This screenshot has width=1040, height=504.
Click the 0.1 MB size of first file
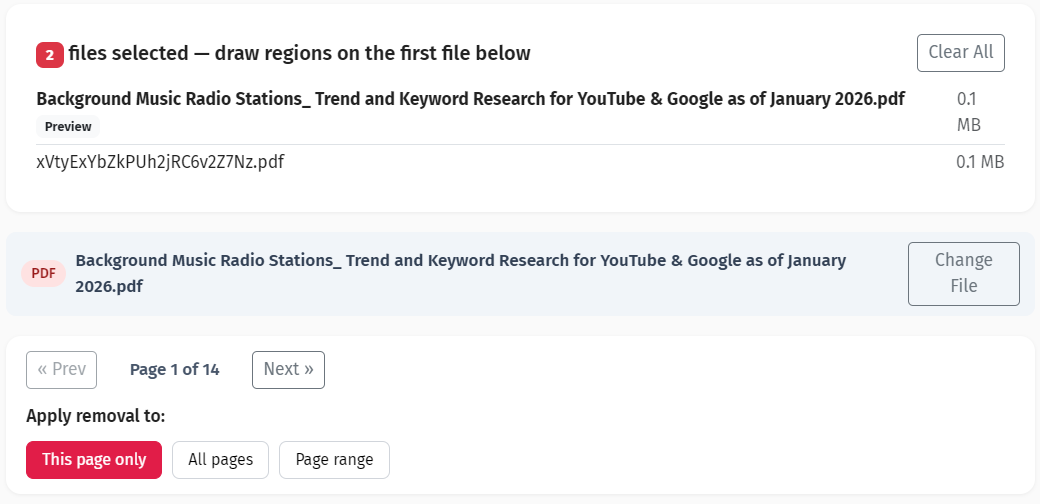tap(968, 112)
